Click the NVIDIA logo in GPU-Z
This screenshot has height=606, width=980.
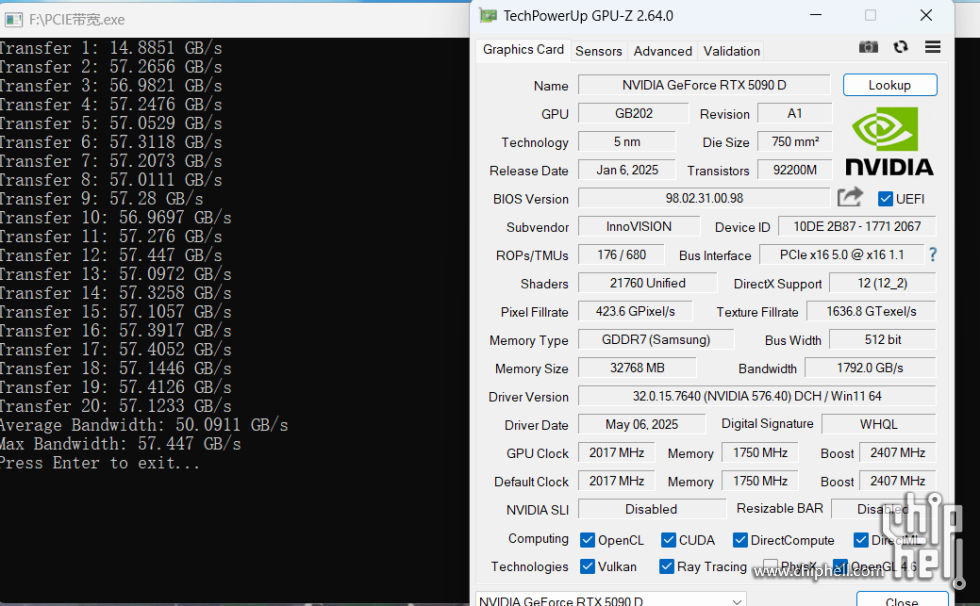pos(889,141)
